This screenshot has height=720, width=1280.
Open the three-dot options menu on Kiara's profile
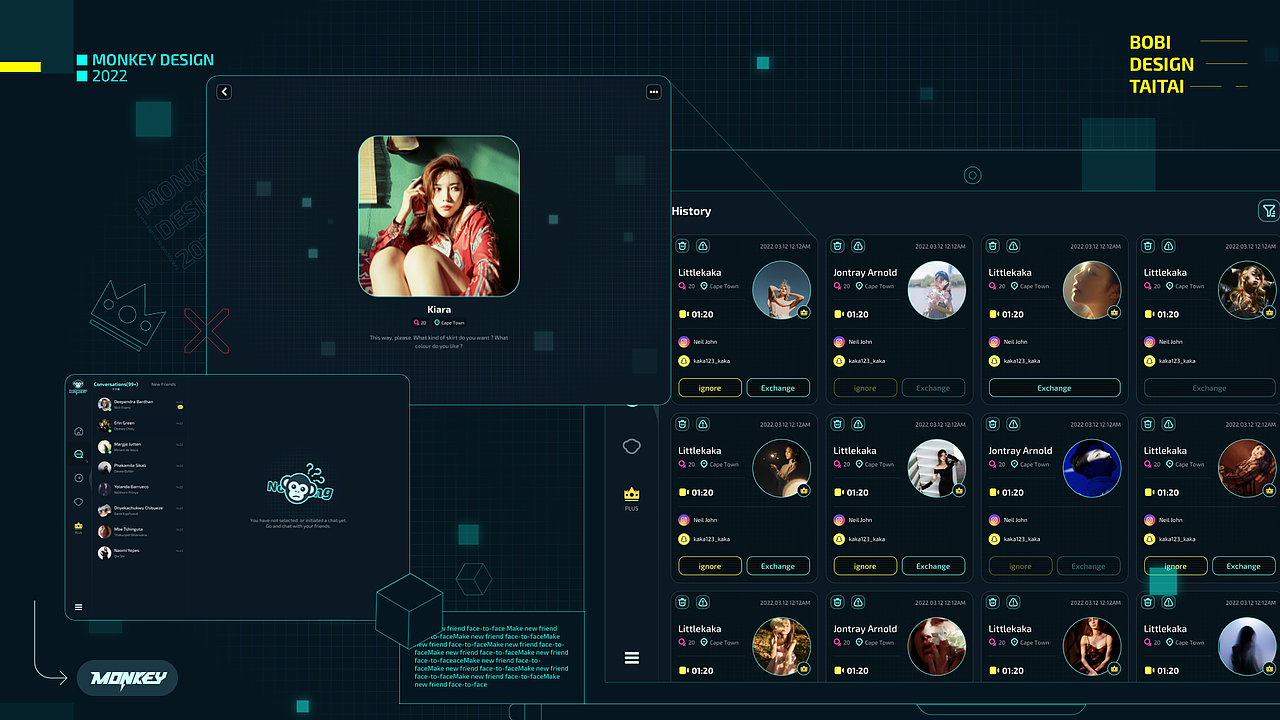653,91
